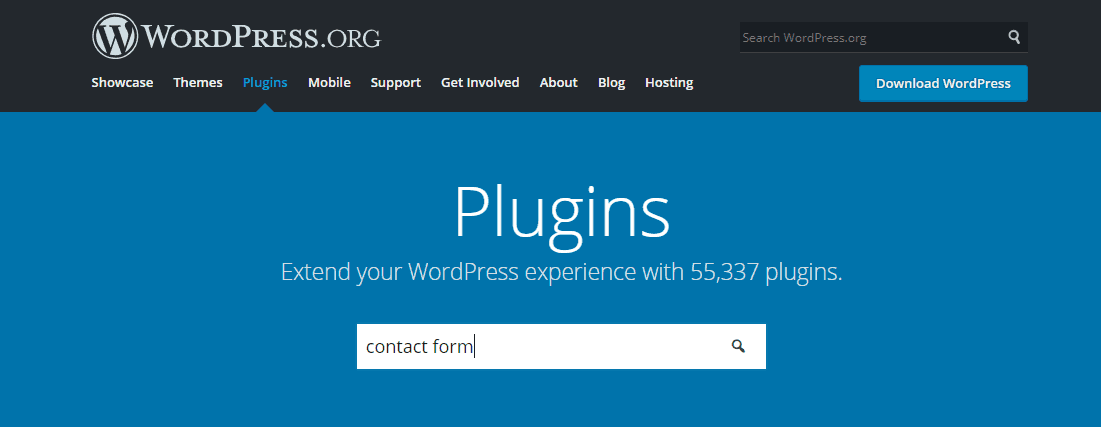Click the WordPress circular W logo
This screenshot has height=427, width=1101.
pos(115,37)
